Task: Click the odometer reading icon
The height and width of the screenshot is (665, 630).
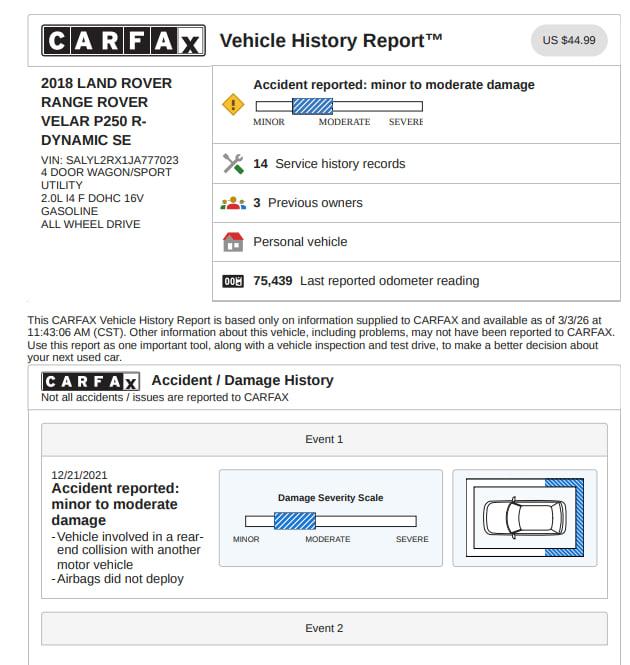Action: tap(232, 281)
